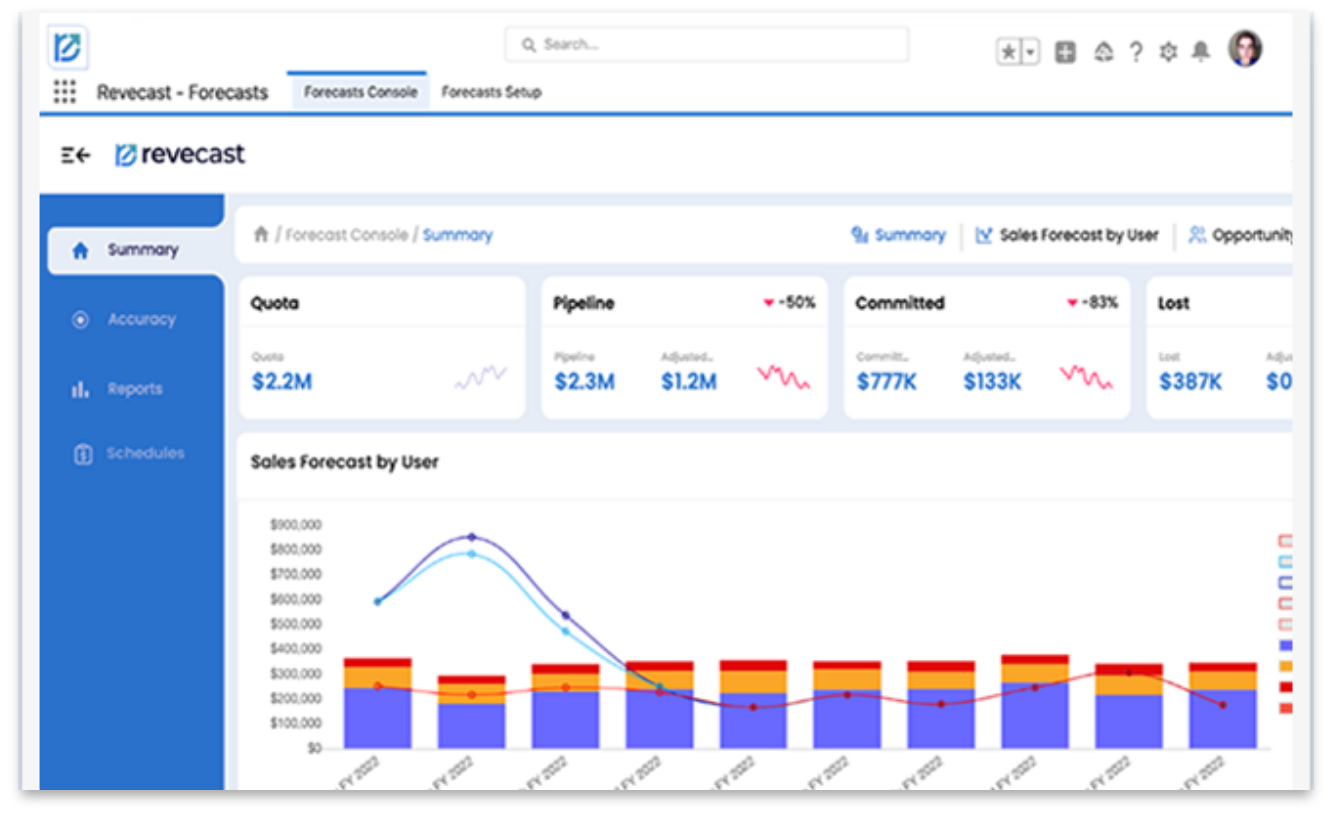Click the Sales Forecast by User link
Viewport: 1332px width, 814px height.
1078,235
